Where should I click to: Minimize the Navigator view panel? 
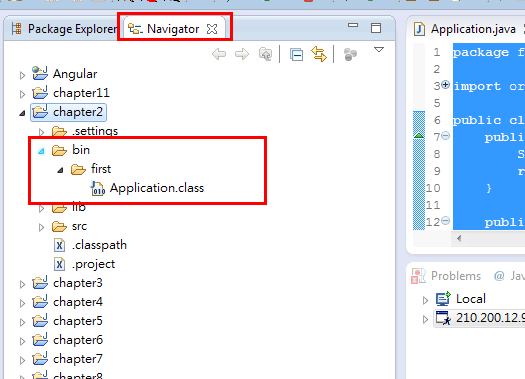[x=353, y=25]
